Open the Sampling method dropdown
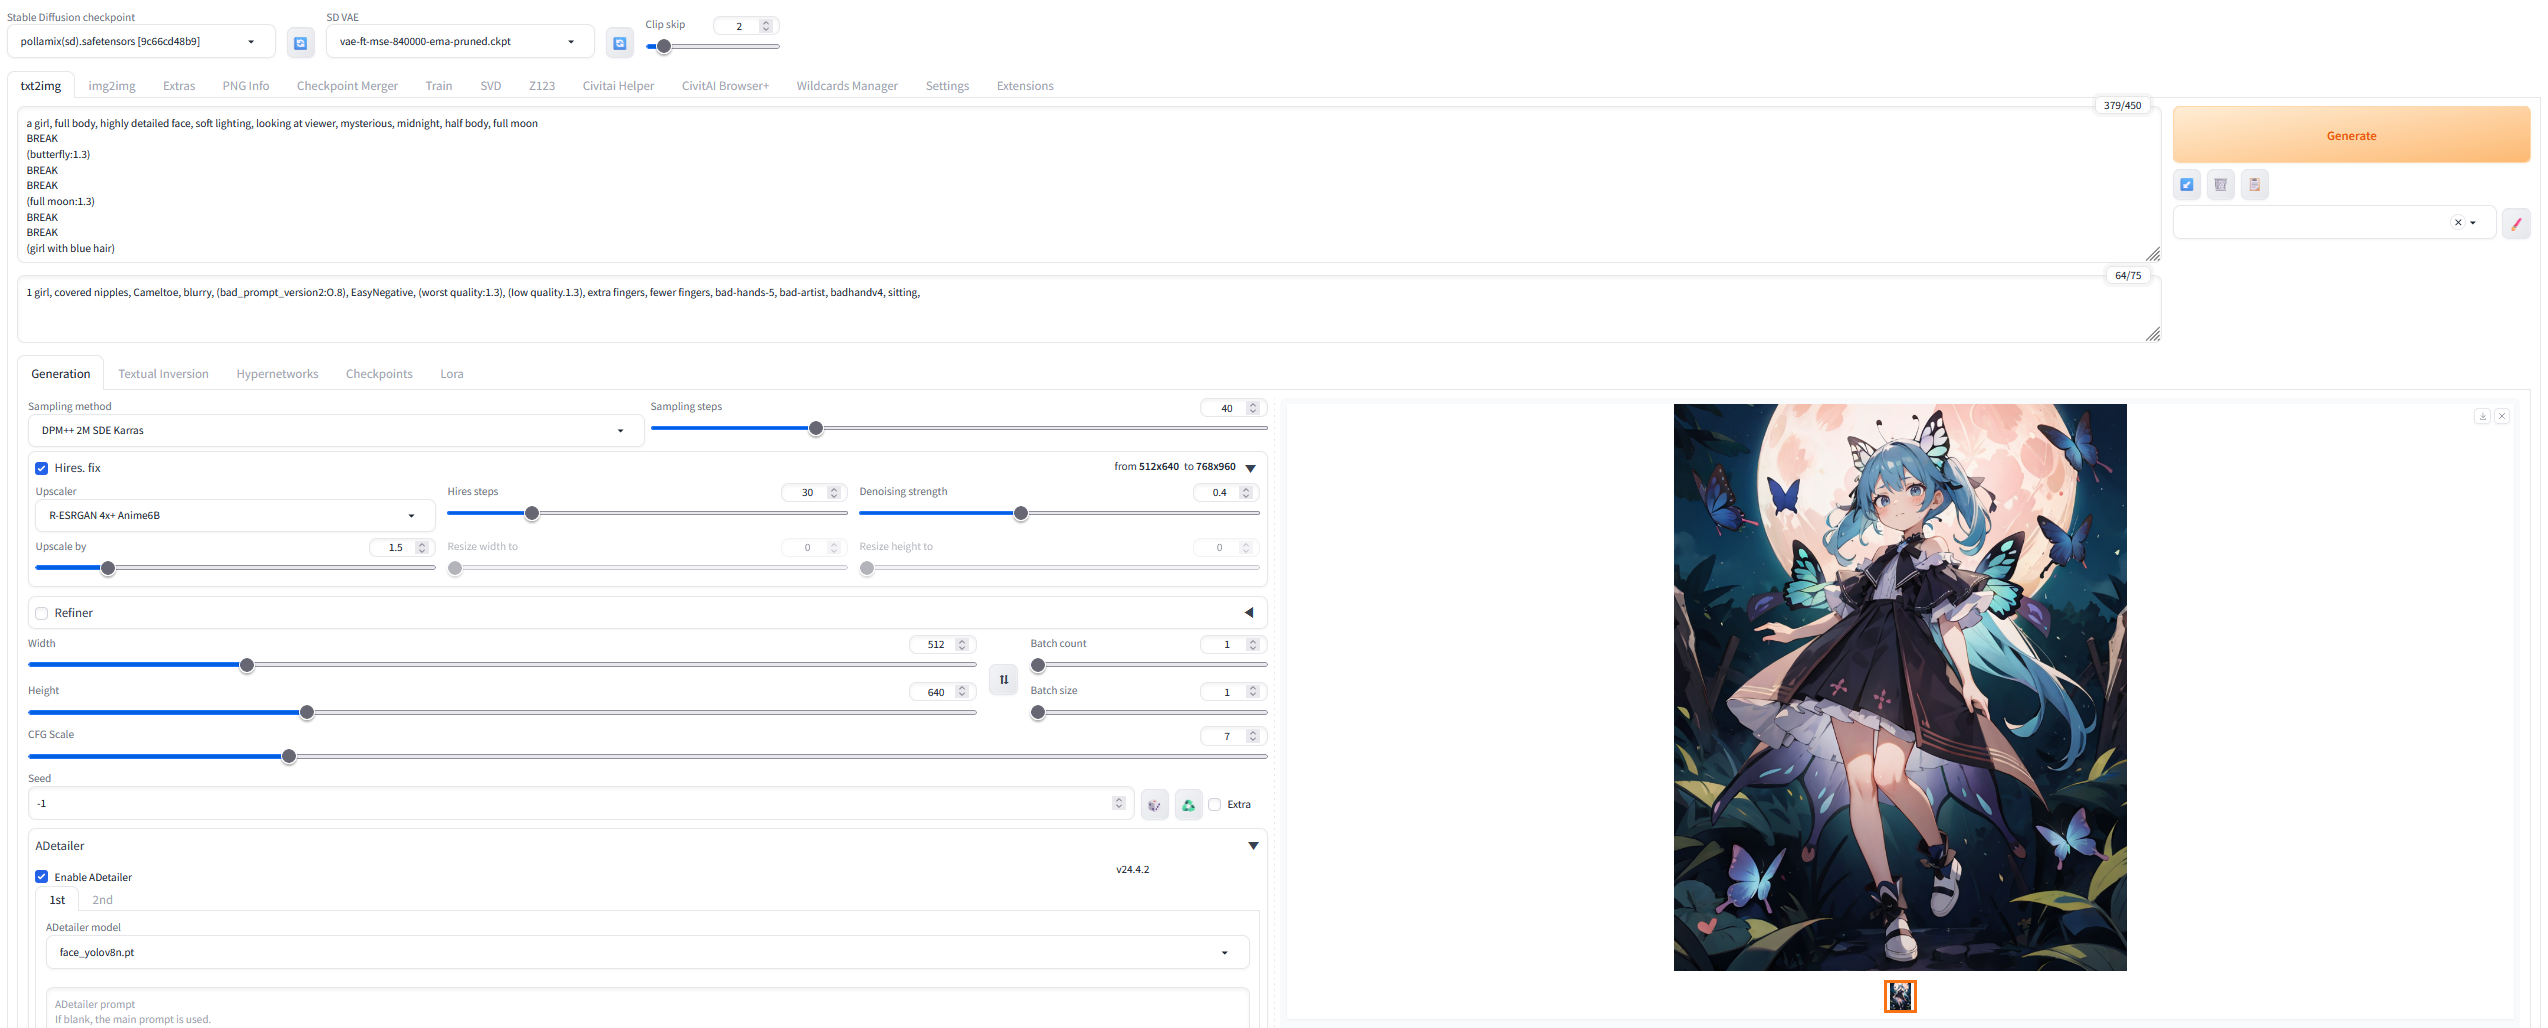The height and width of the screenshot is (1028, 2548). (x=336, y=431)
